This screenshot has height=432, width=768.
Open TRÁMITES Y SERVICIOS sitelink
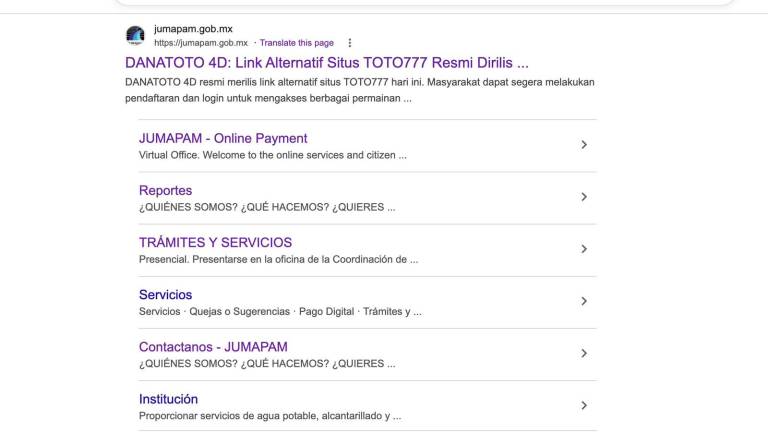(x=215, y=242)
